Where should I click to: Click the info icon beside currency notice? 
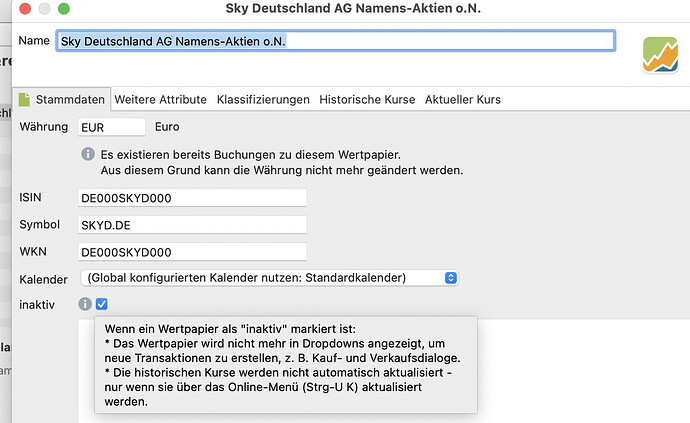[x=88, y=154]
